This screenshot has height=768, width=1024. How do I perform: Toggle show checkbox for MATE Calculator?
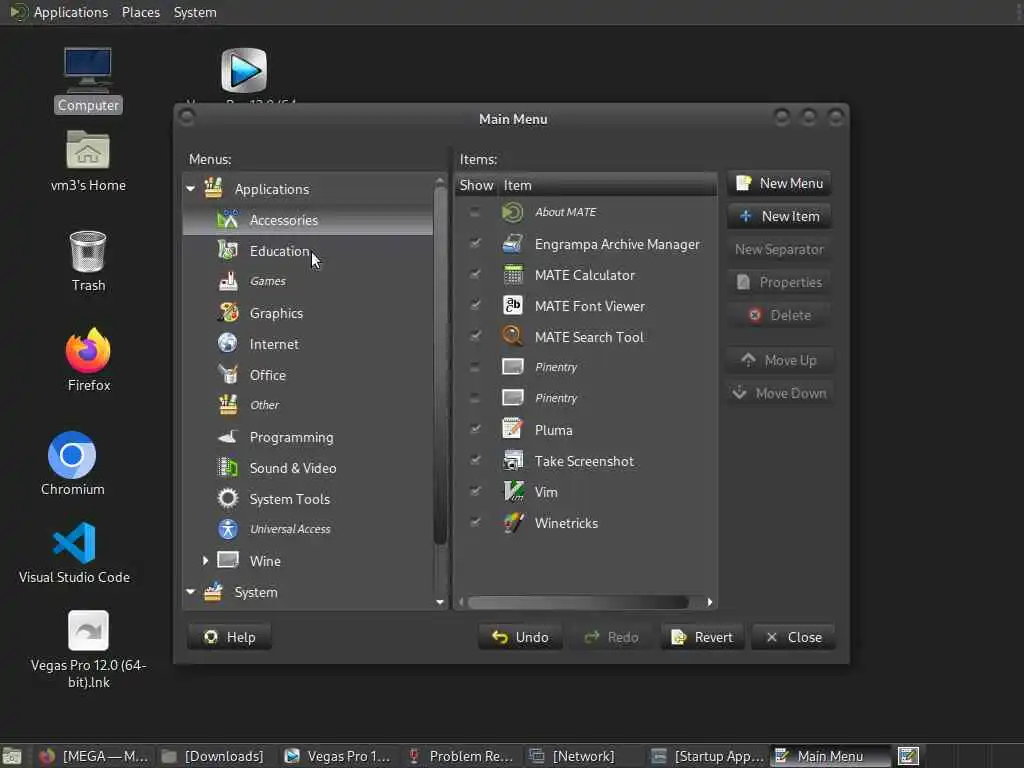[475, 275]
